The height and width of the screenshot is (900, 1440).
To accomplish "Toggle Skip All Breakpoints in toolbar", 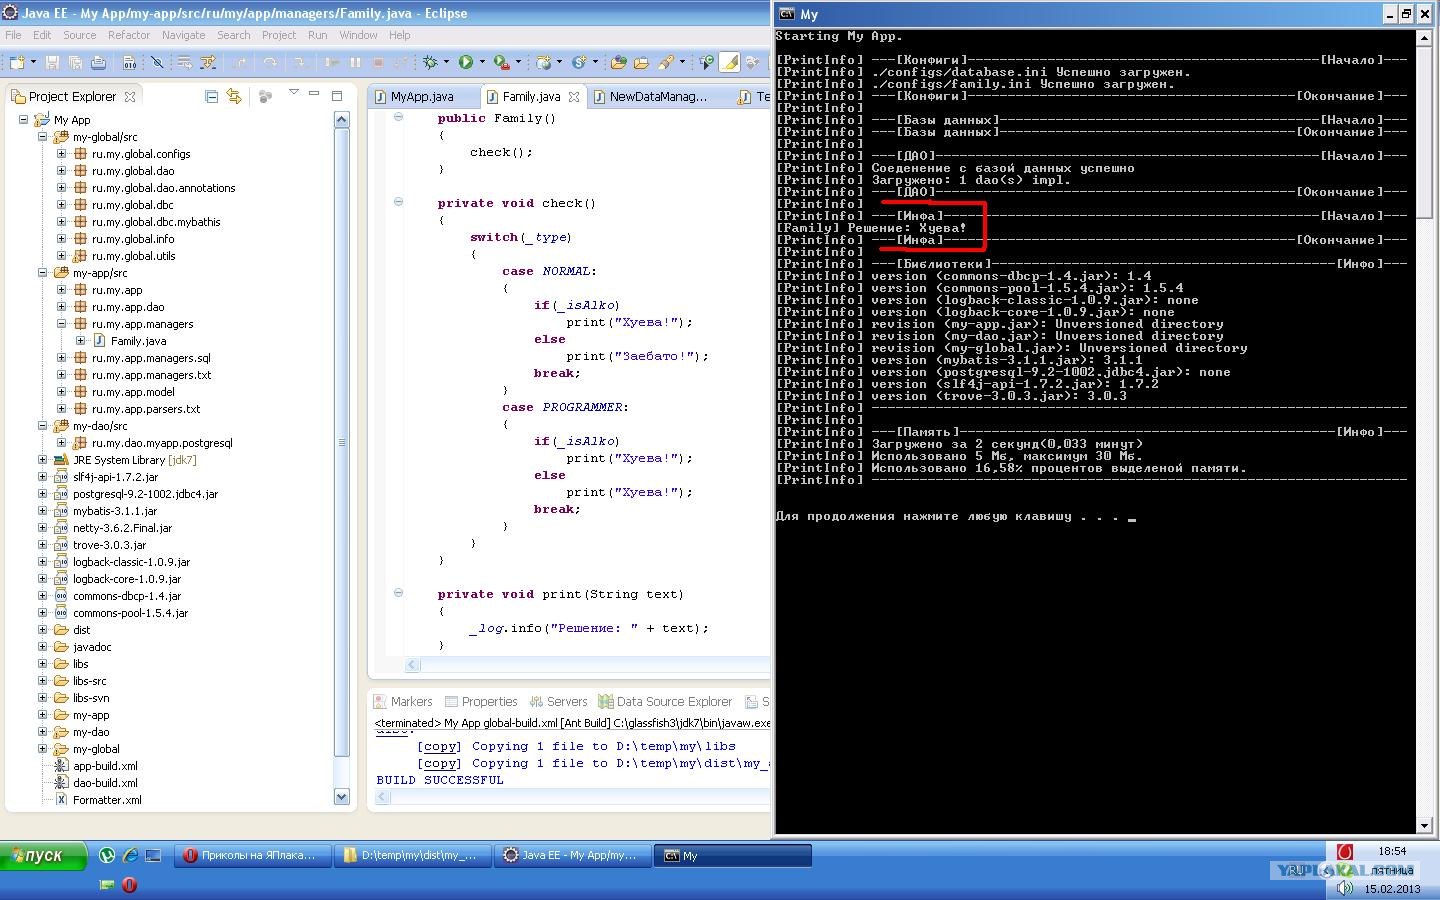I will [157, 62].
